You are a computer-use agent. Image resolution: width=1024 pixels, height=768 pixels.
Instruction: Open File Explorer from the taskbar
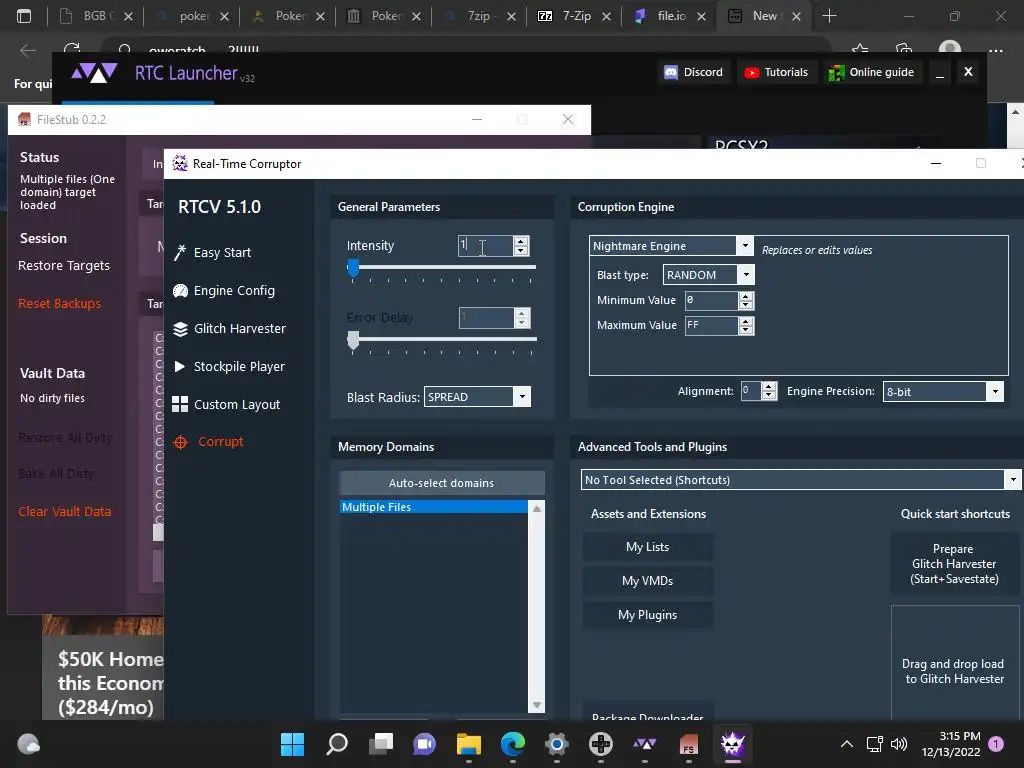click(x=469, y=744)
